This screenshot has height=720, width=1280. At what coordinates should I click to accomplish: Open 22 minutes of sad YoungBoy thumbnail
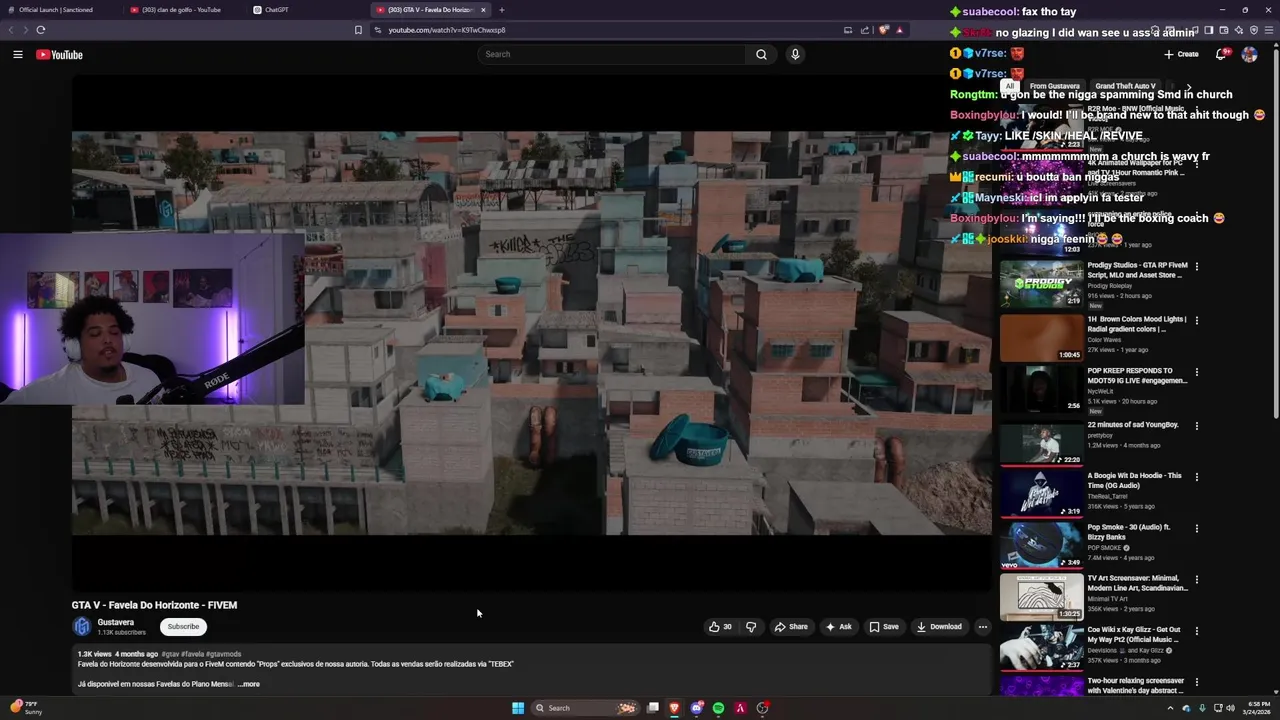tap(1041, 442)
